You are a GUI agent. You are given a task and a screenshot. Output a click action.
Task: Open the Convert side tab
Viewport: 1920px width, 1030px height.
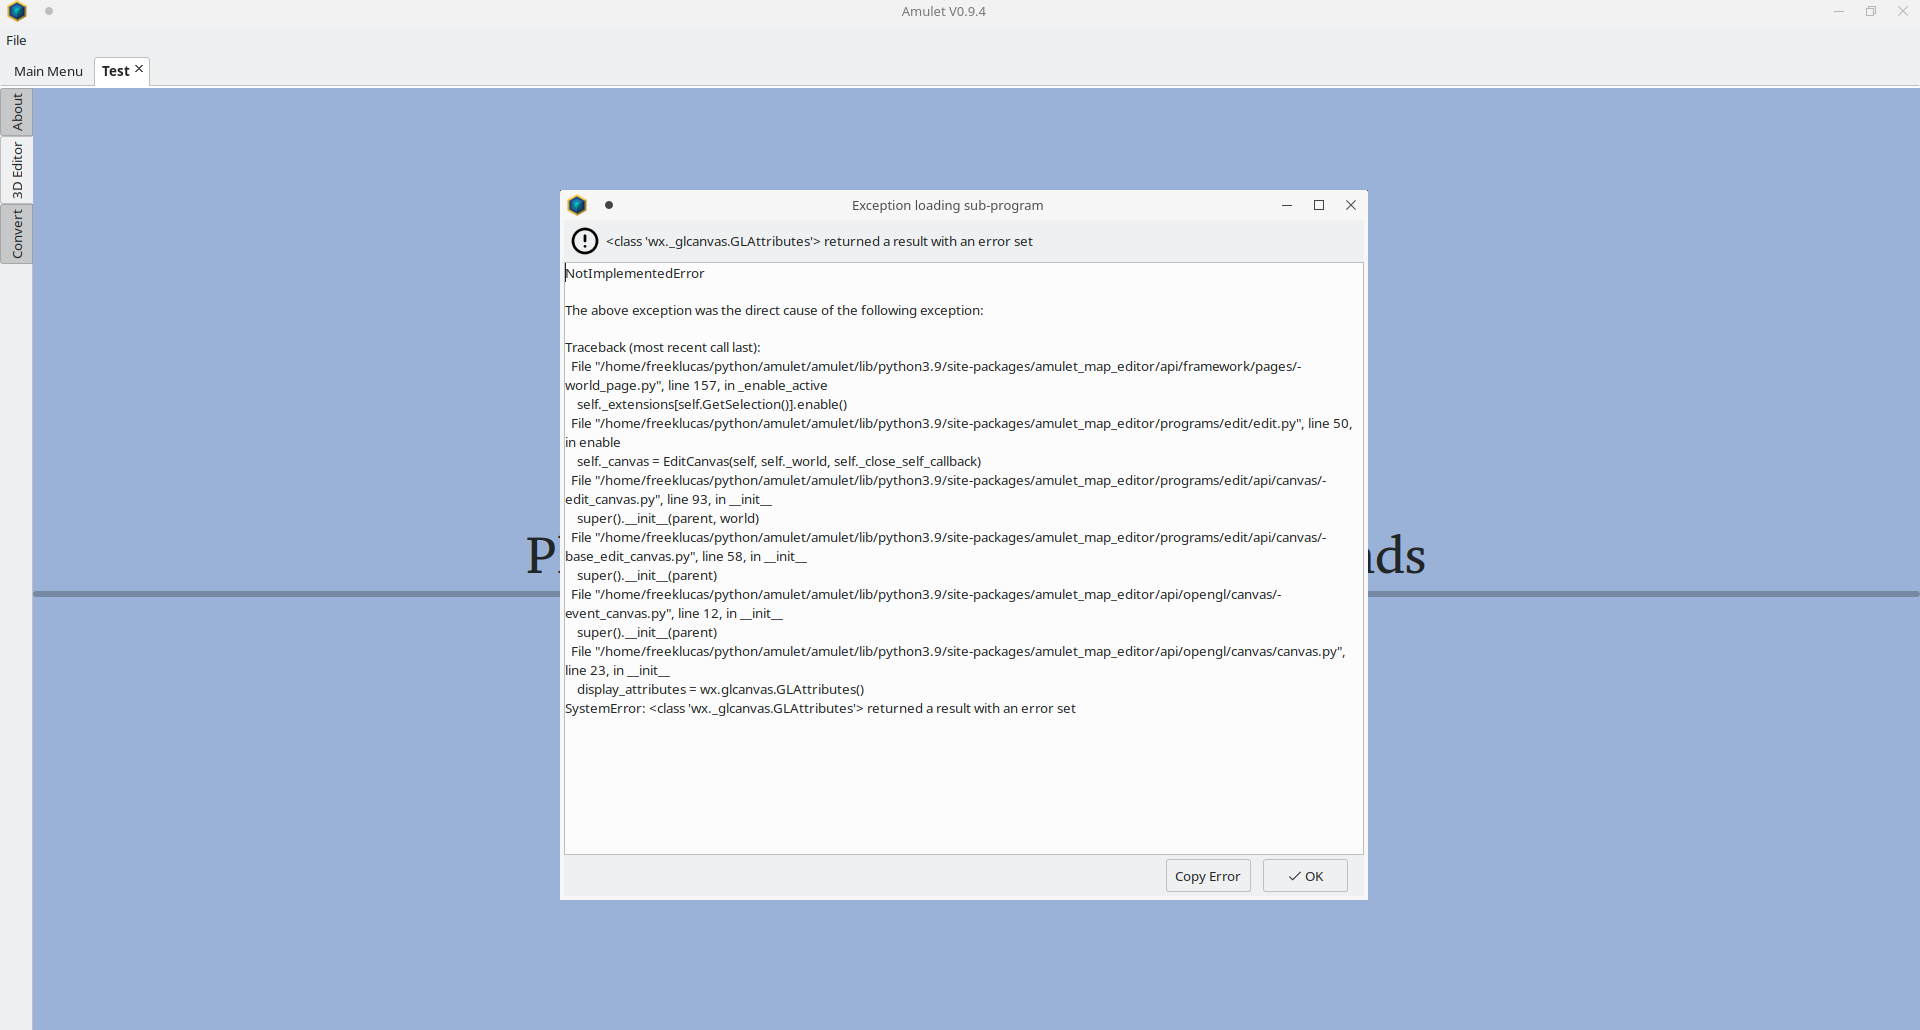pos(17,234)
